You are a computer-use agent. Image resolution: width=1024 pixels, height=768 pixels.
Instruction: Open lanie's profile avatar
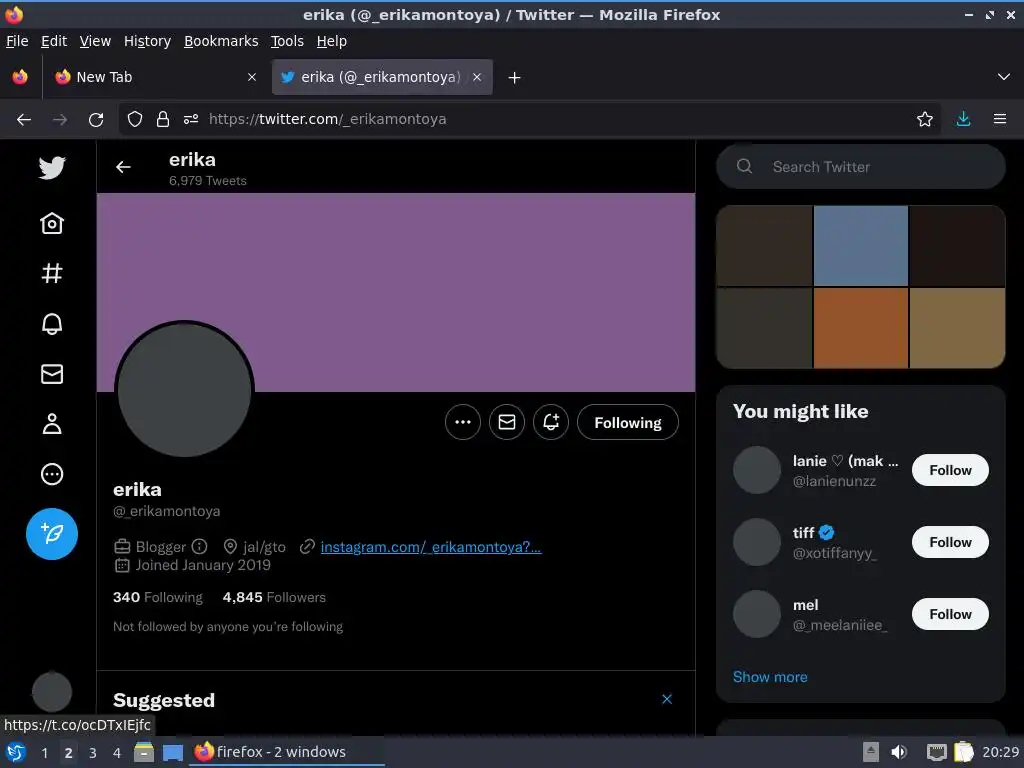pos(757,470)
